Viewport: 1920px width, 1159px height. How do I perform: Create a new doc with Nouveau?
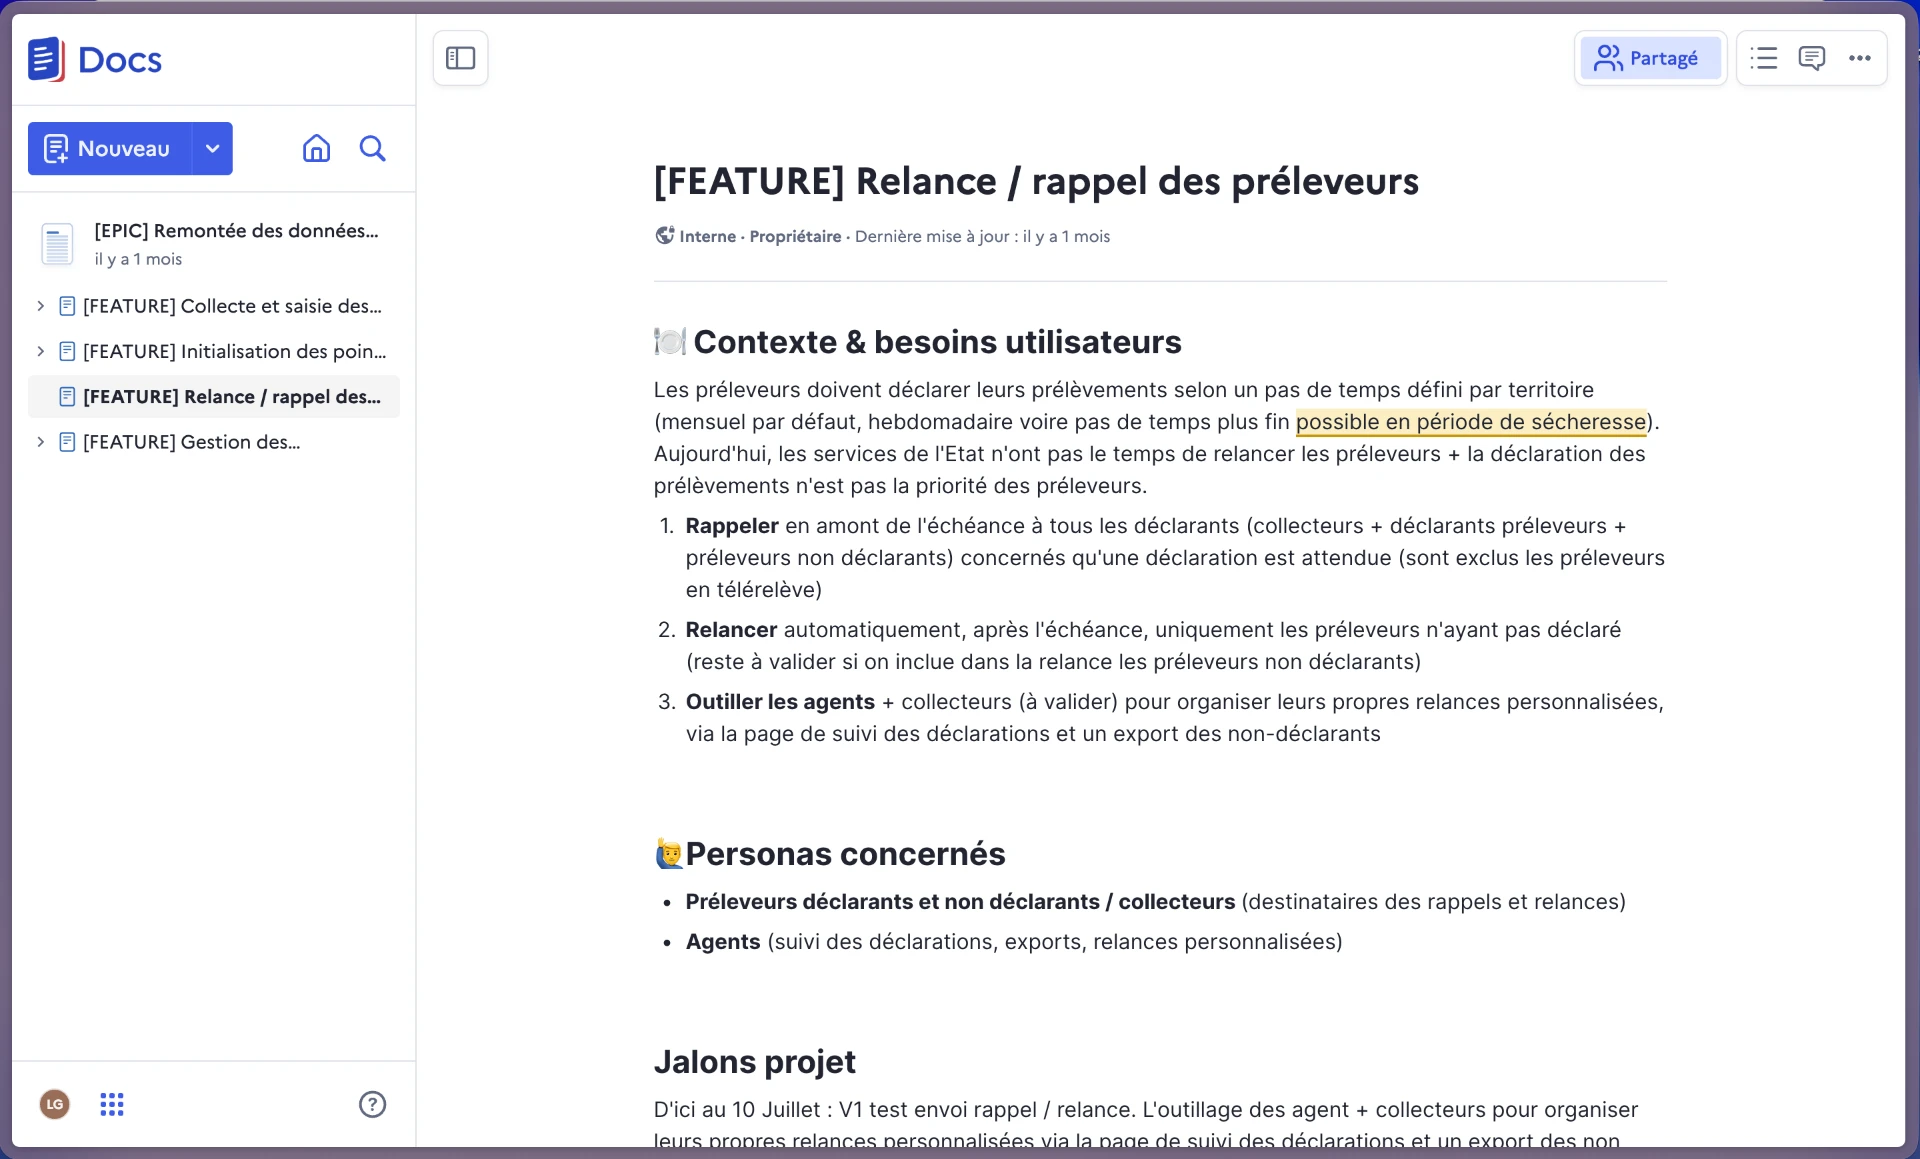(x=109, y=148)
